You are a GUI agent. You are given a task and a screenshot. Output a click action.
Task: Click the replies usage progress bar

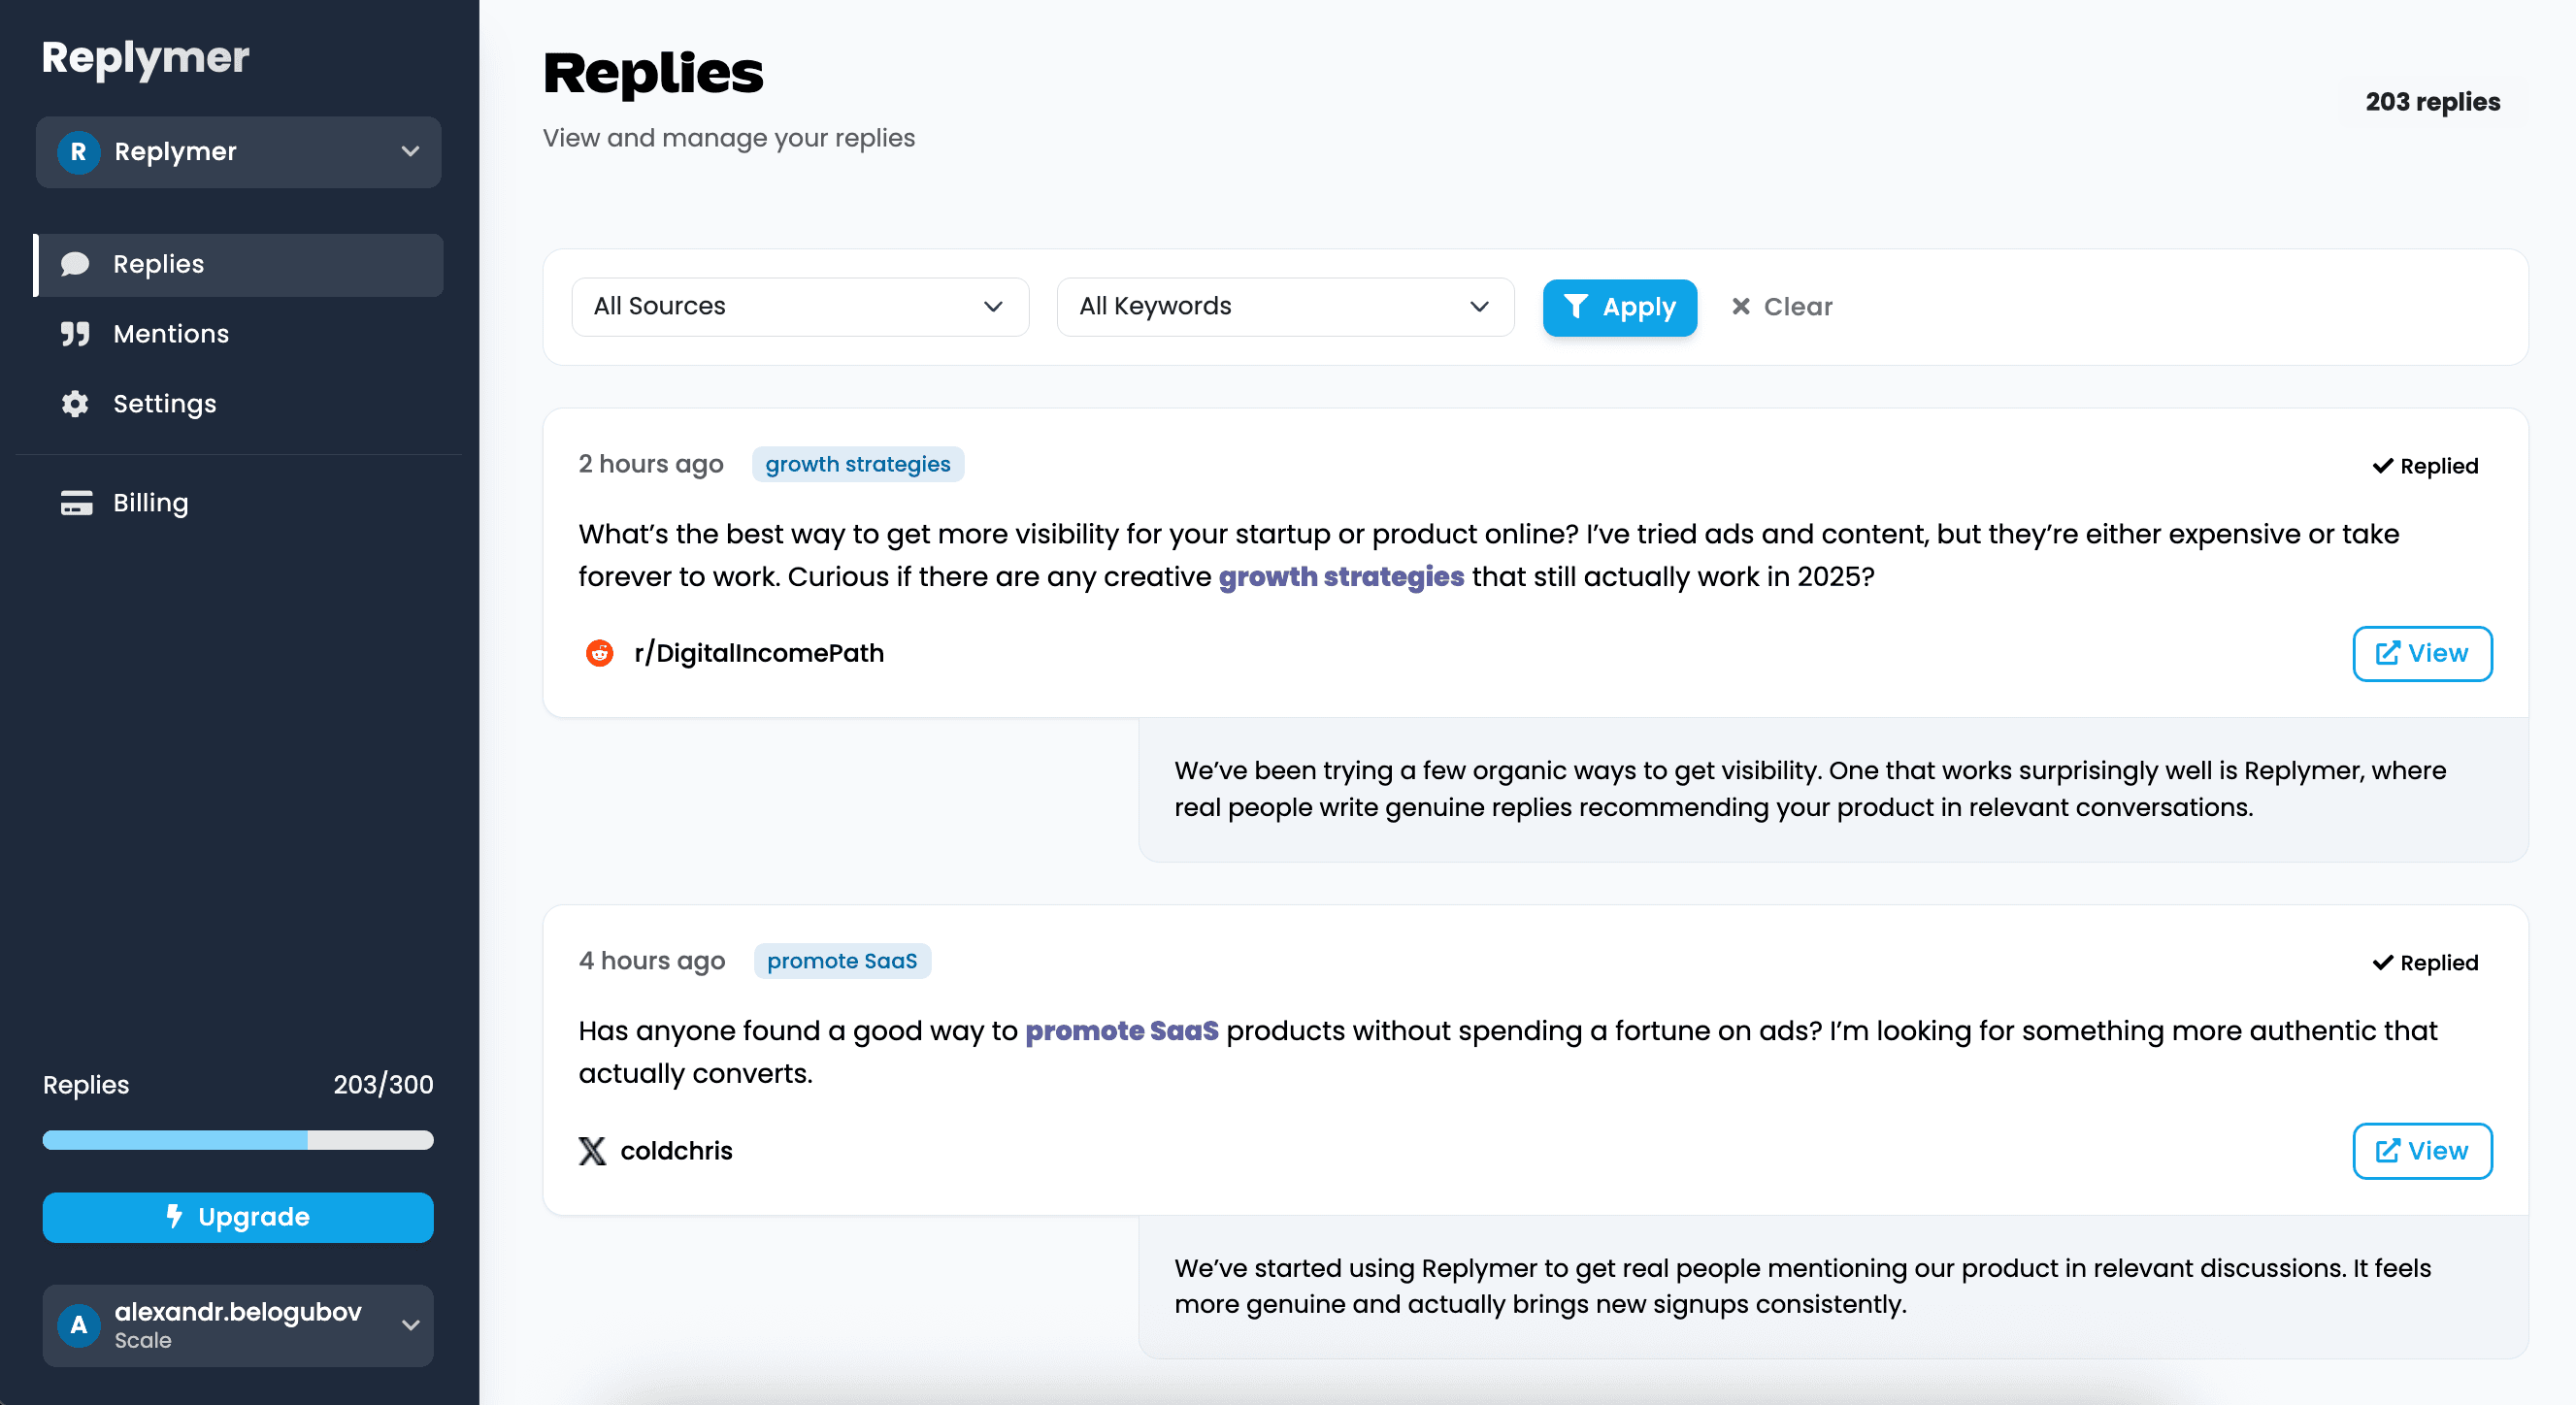(238, 1140)
